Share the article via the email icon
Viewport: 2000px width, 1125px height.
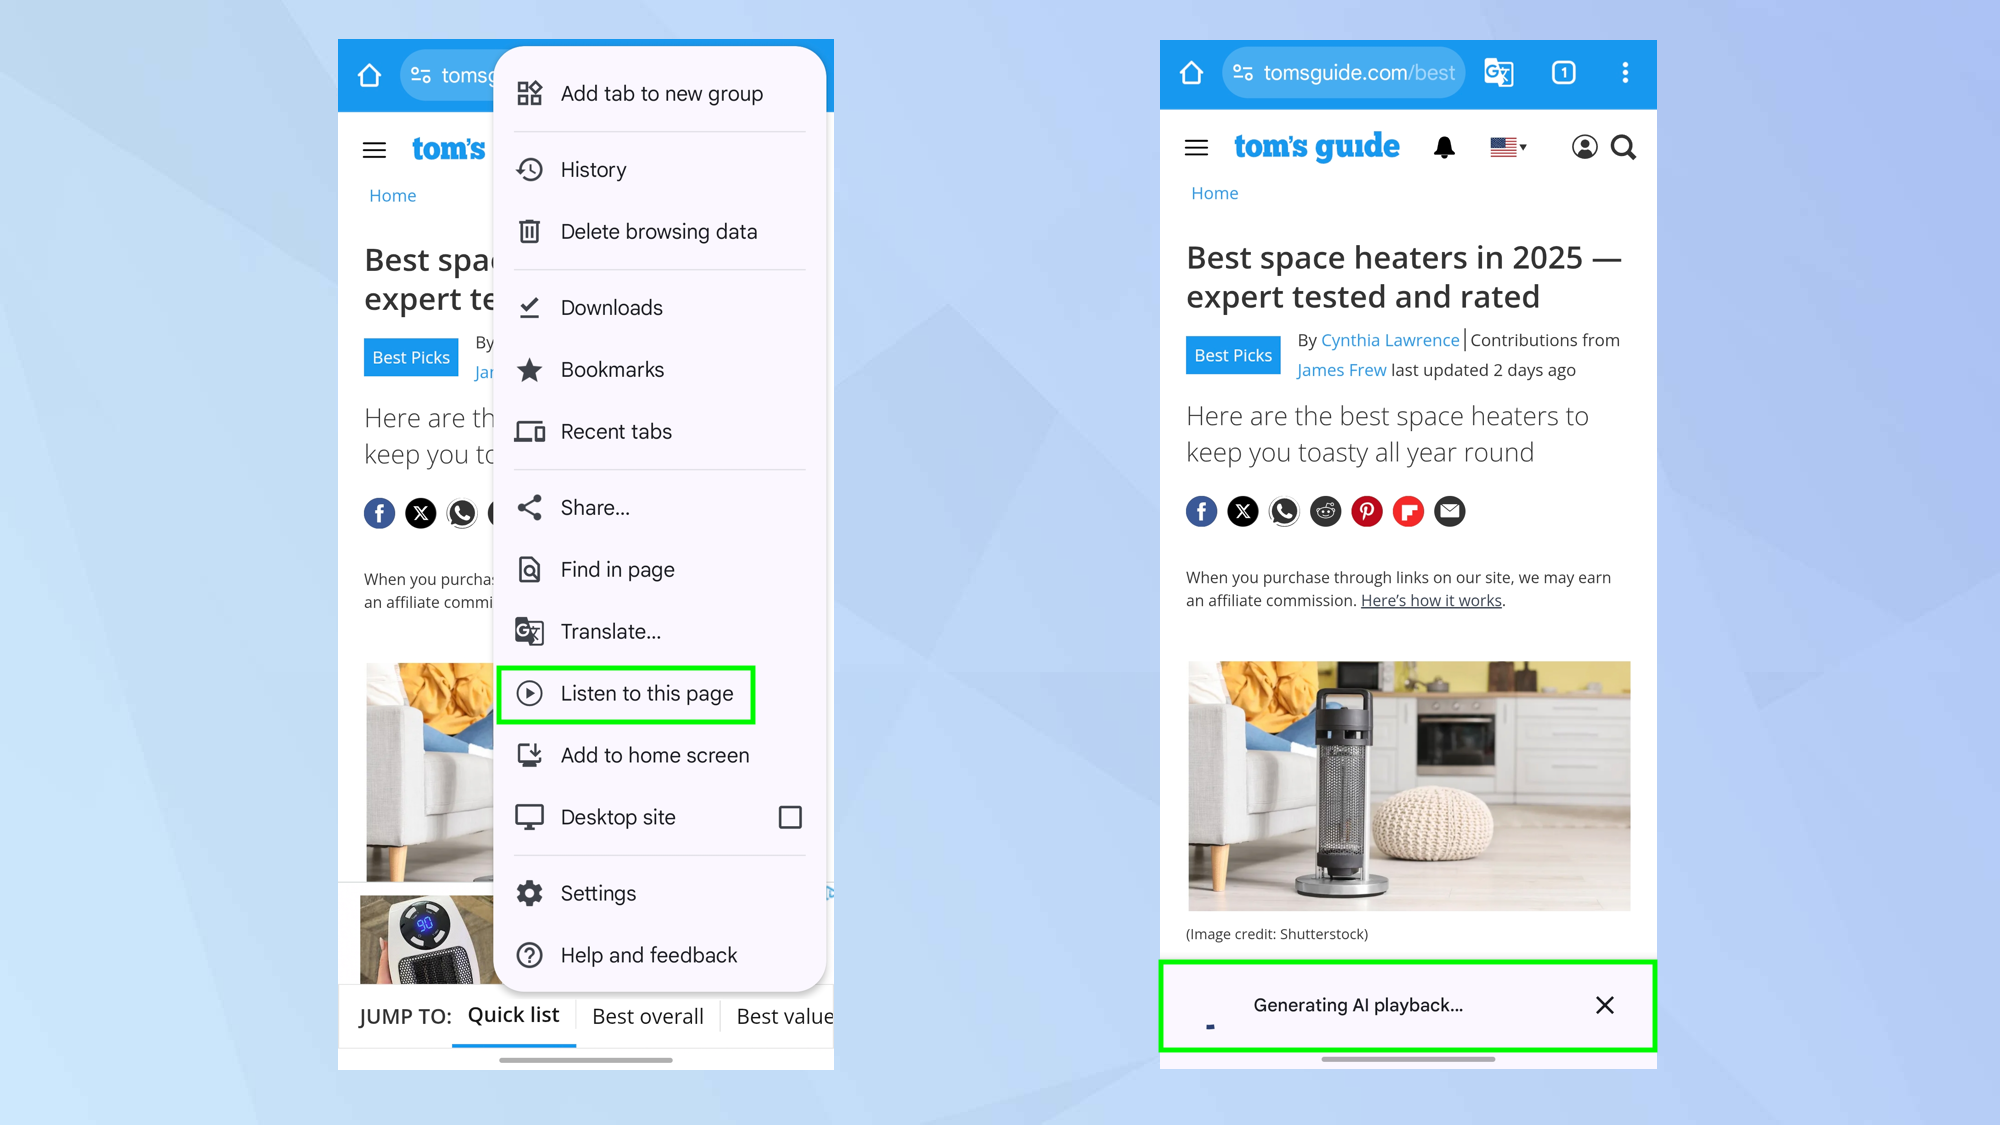tap(1449, 511)
